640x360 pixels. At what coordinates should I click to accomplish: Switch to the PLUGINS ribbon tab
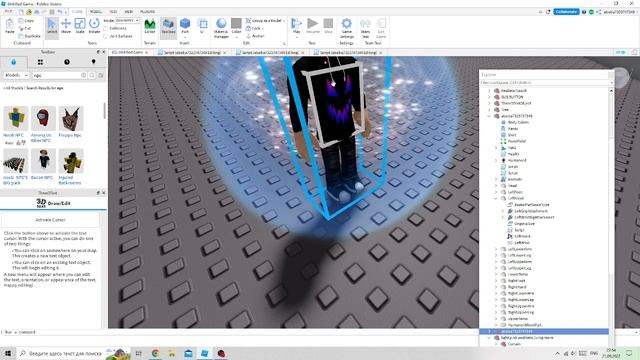(x=147, y=12)
